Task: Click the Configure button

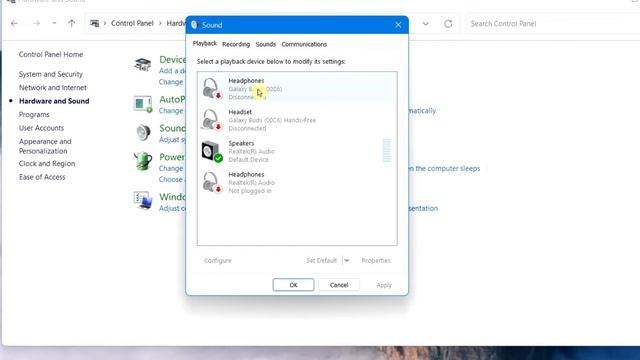Action: coord(218,260)
